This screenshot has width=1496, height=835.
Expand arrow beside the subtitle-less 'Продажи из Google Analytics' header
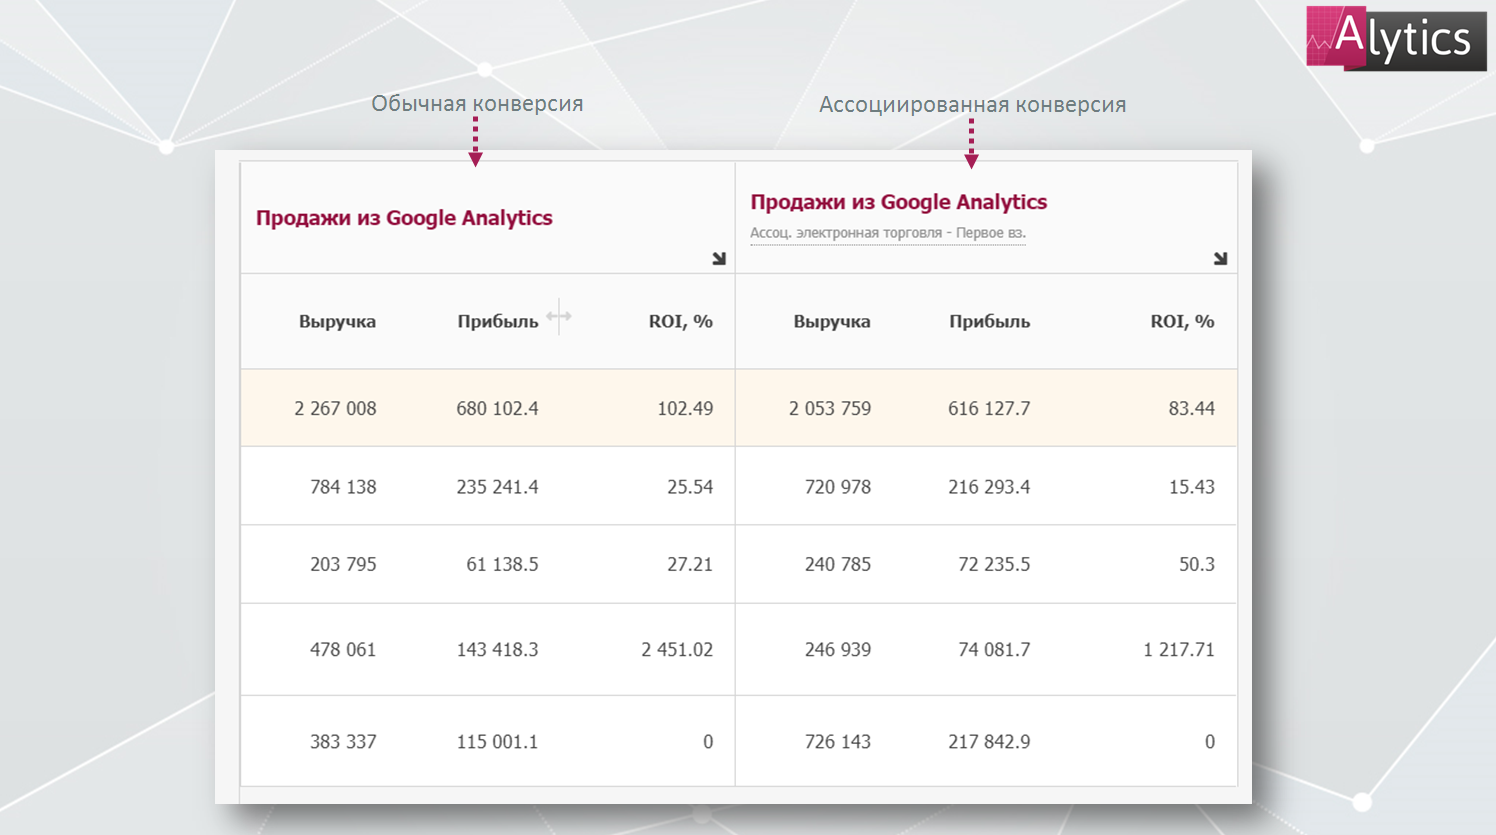coord(719,259)
